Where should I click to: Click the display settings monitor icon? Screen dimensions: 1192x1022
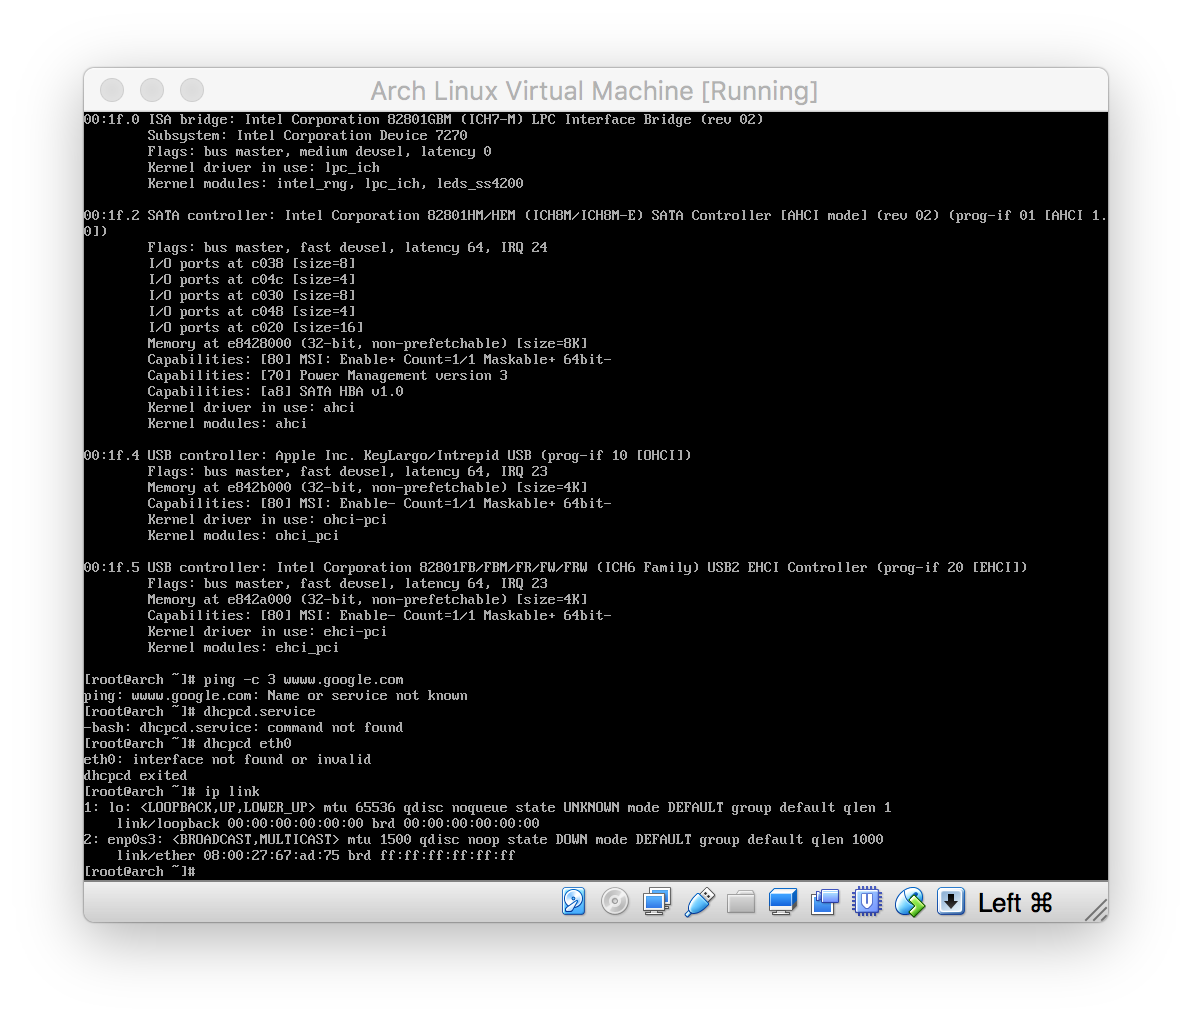click(782, 902)
